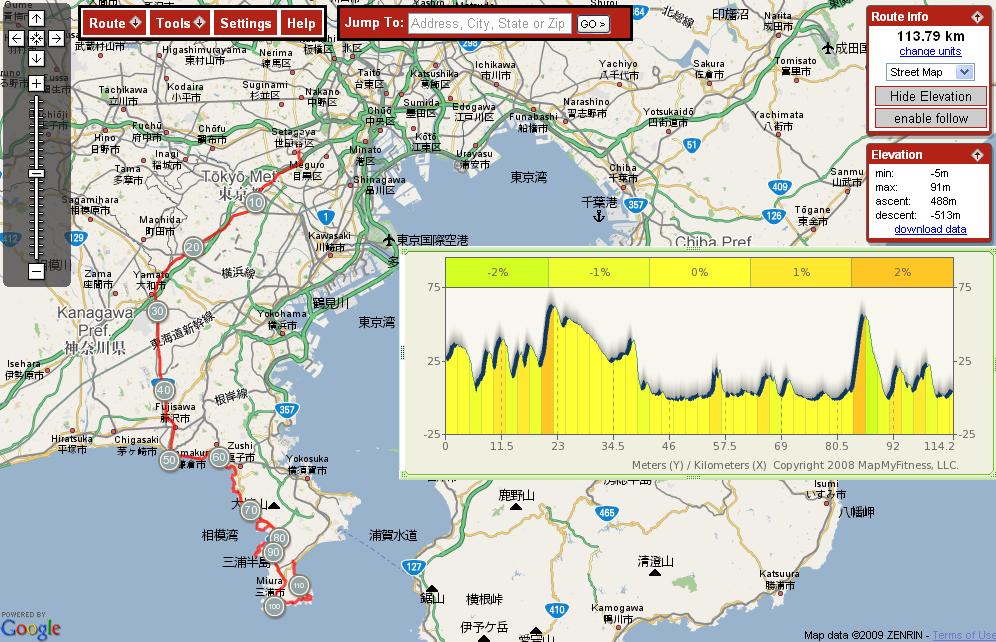Pan the map right with the arrow

56,38
